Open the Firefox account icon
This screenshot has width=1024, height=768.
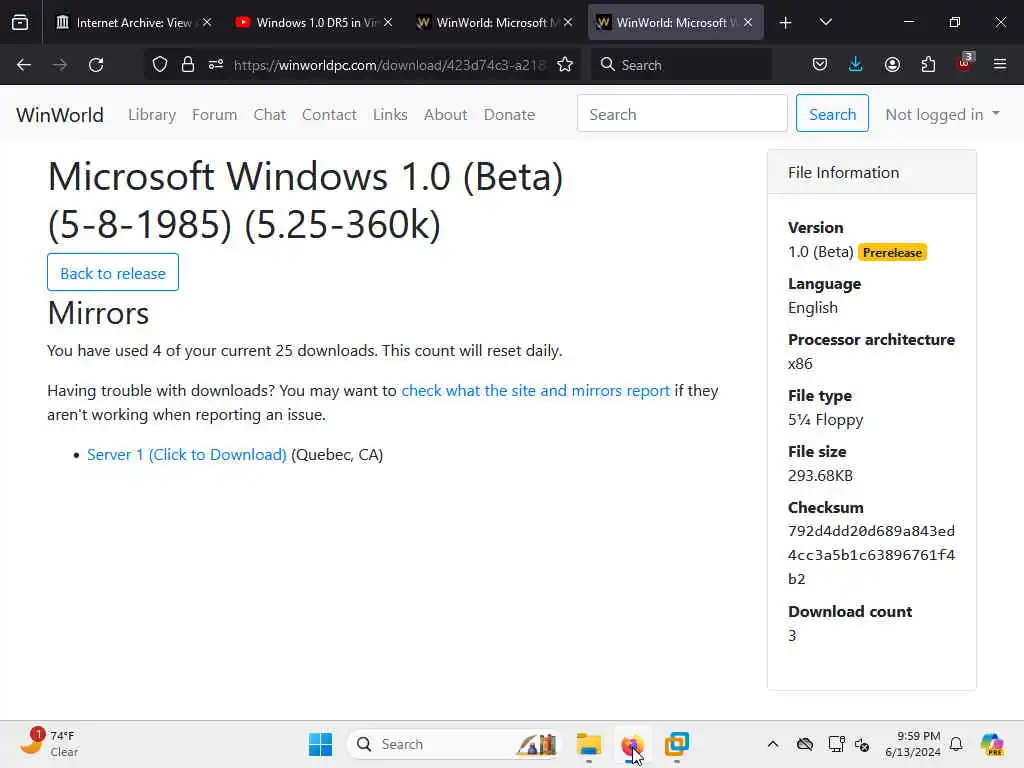point(892,65)
